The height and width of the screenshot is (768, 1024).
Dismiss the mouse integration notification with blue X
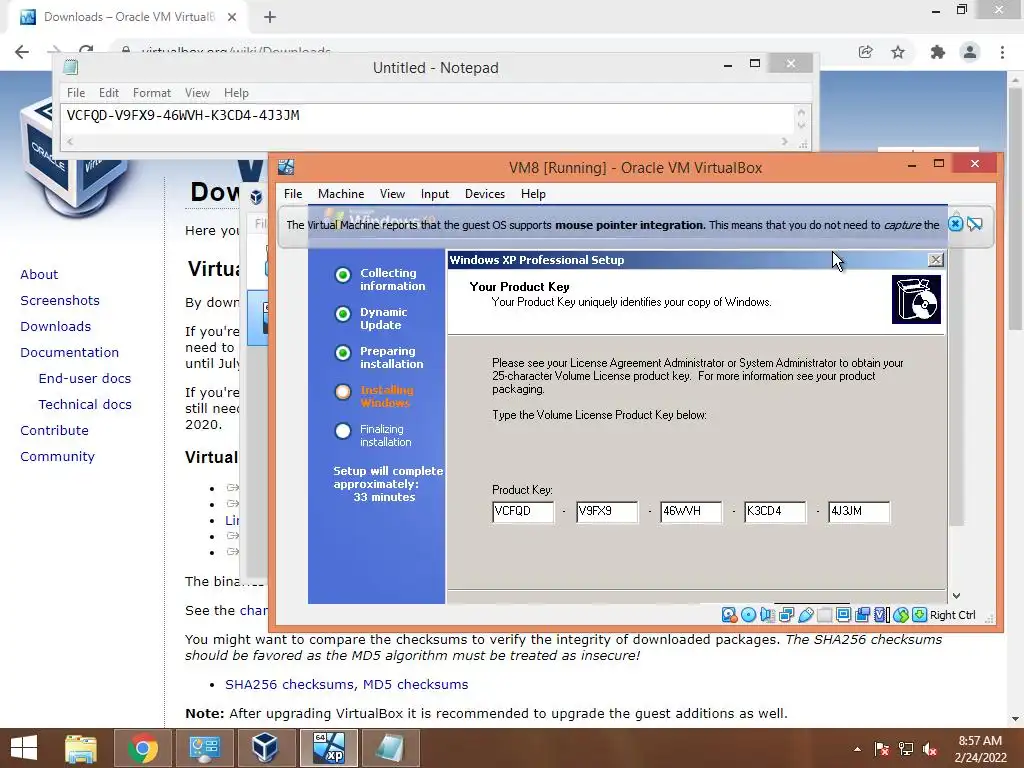[x=955, y=224]
